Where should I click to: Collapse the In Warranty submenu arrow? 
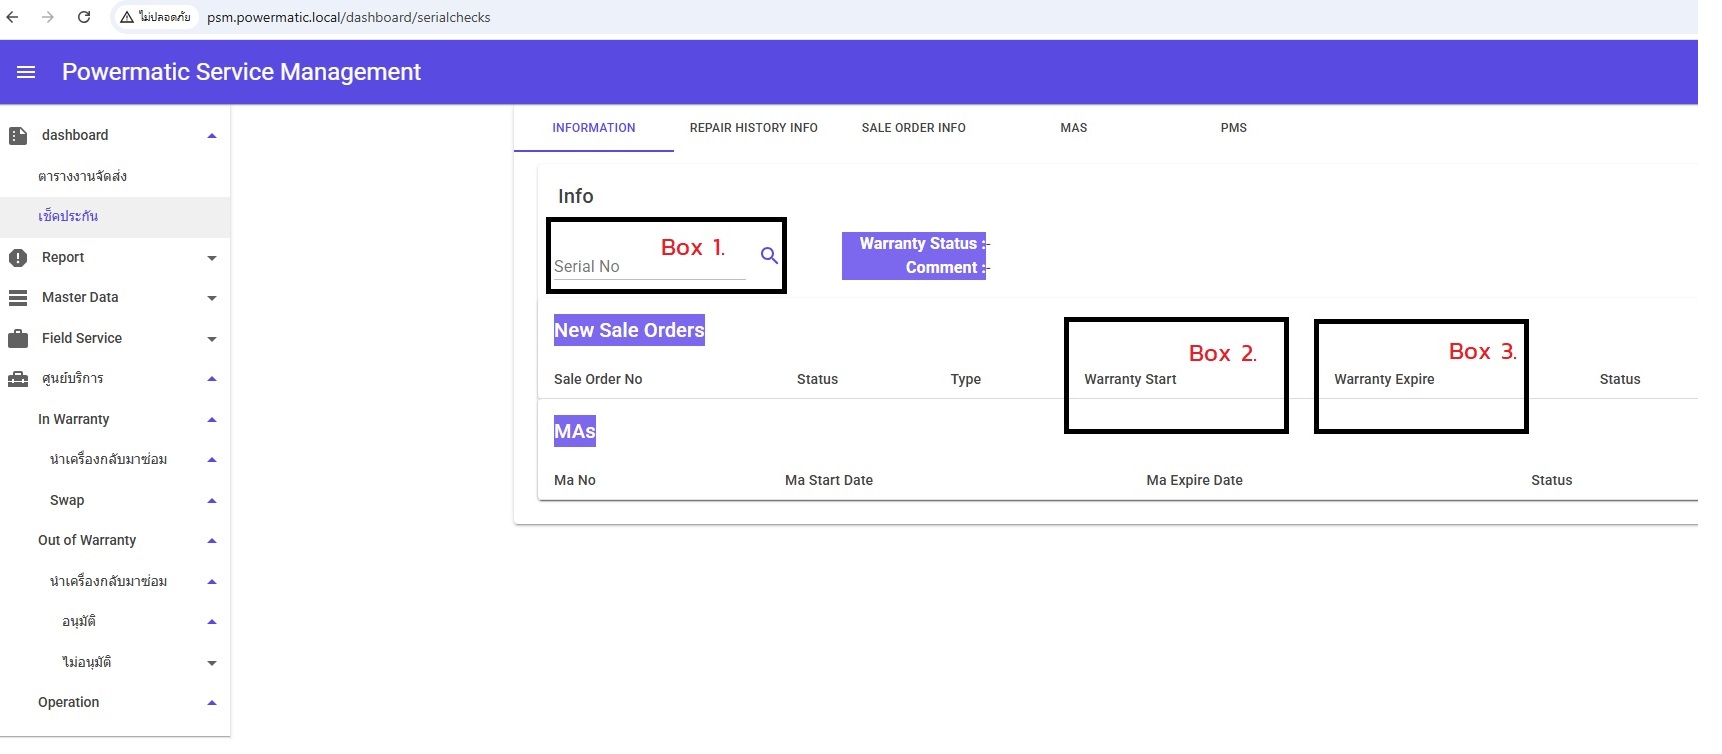[x=212, y=420]
